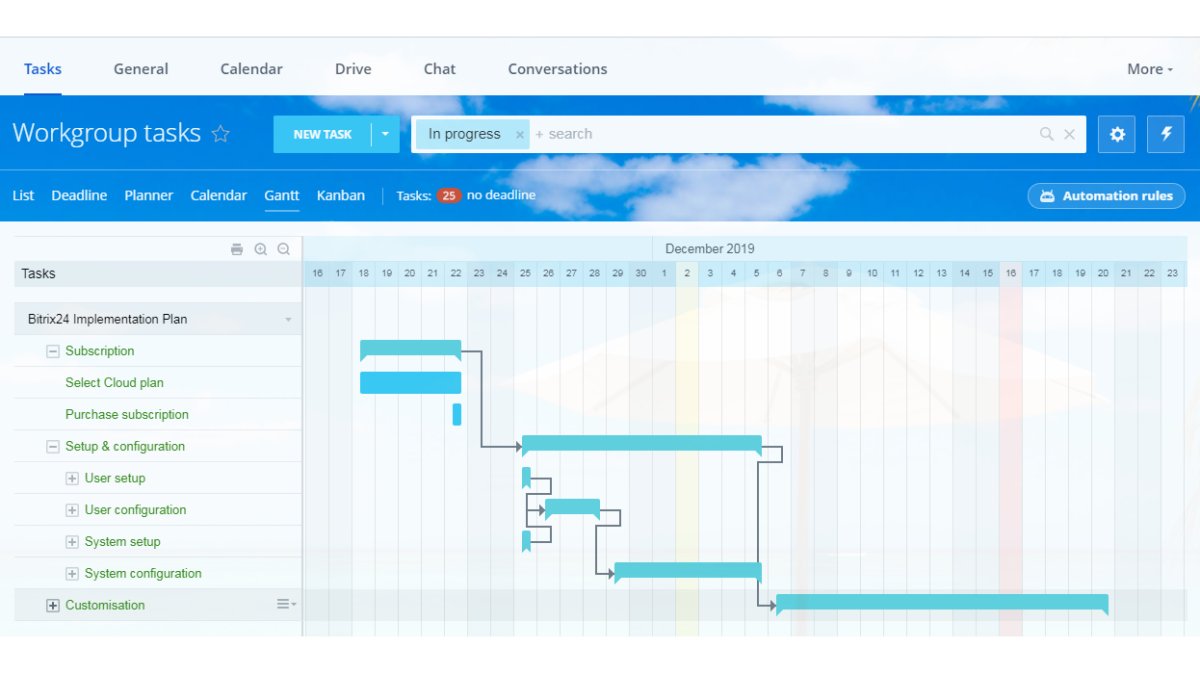Select the Subscription Gantt bar
Screen dimensions: 1200x675
[410, 350]
